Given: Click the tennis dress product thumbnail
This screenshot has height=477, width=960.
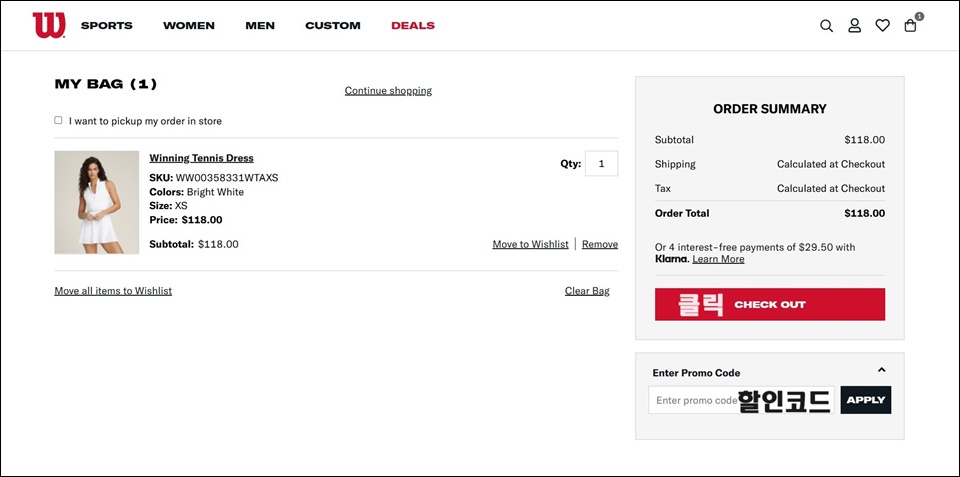Looking at the screenshot, I should pyautogui.click(x=97, y=202).
